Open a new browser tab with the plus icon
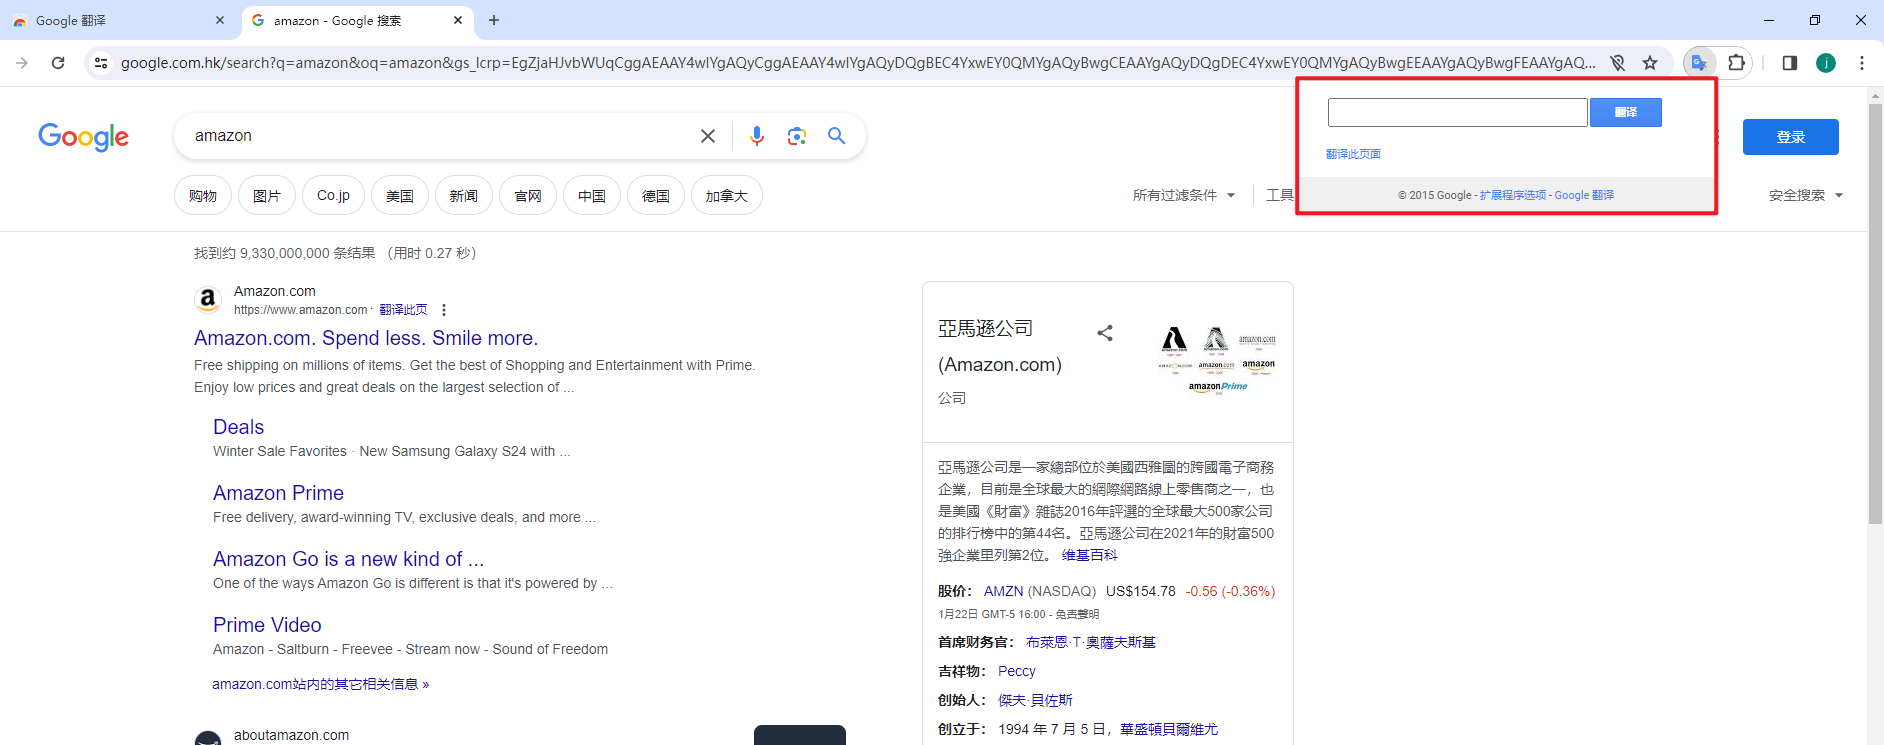1884x745 pixels. point(494,20)
